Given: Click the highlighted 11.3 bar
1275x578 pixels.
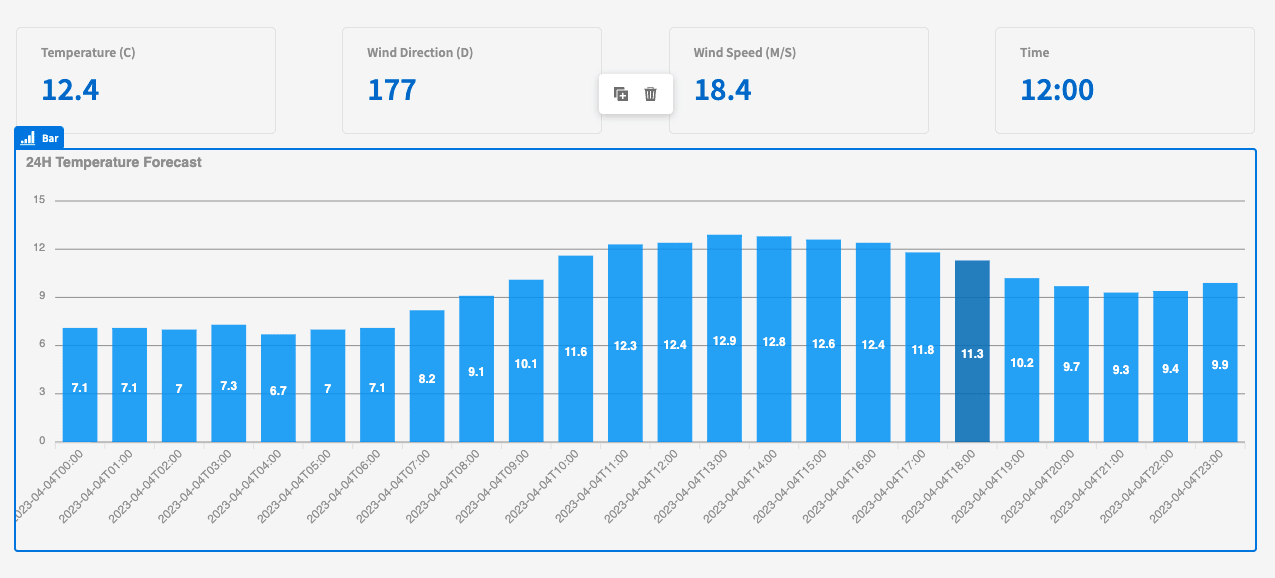Looking at the screenshot, I should pos(972,351).
